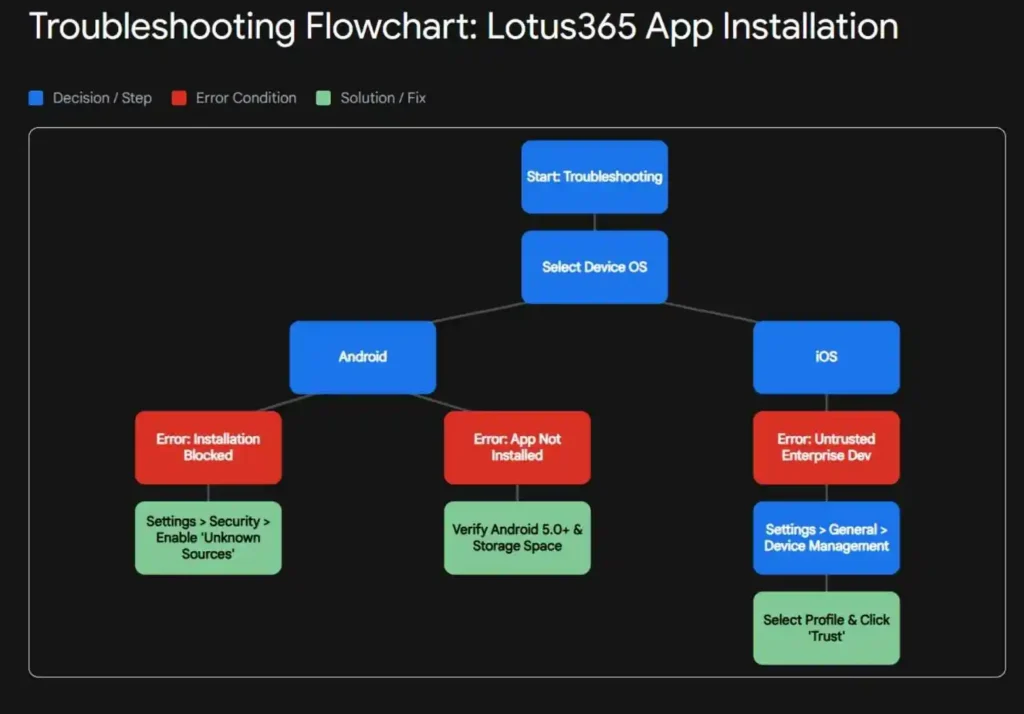Select the iOS branch node
Image resolution: width=1024 pixels, height=714 pixels.
[x=826, y=357]
